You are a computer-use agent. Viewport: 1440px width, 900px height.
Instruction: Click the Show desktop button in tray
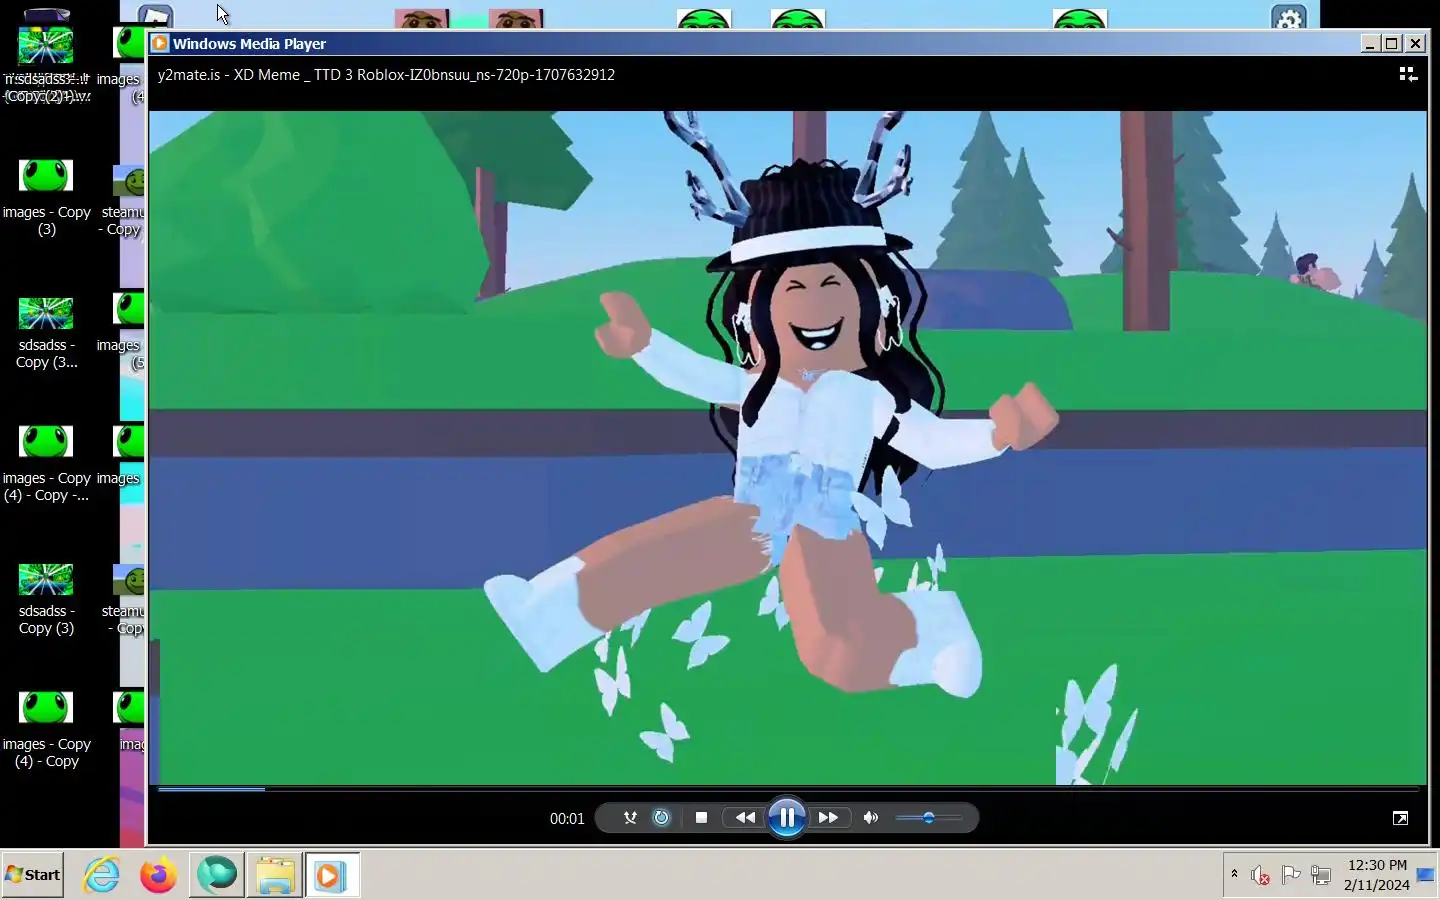tap(1426, 875)
